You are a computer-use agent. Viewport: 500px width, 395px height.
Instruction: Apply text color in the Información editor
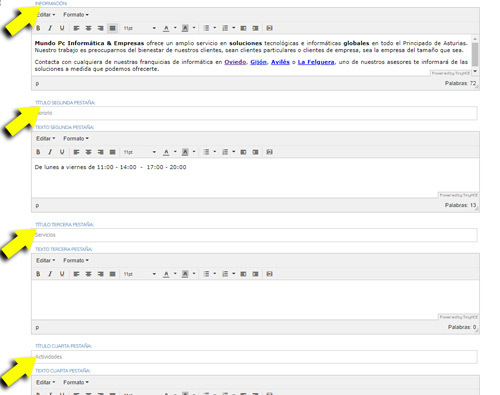tap(166, 28)
